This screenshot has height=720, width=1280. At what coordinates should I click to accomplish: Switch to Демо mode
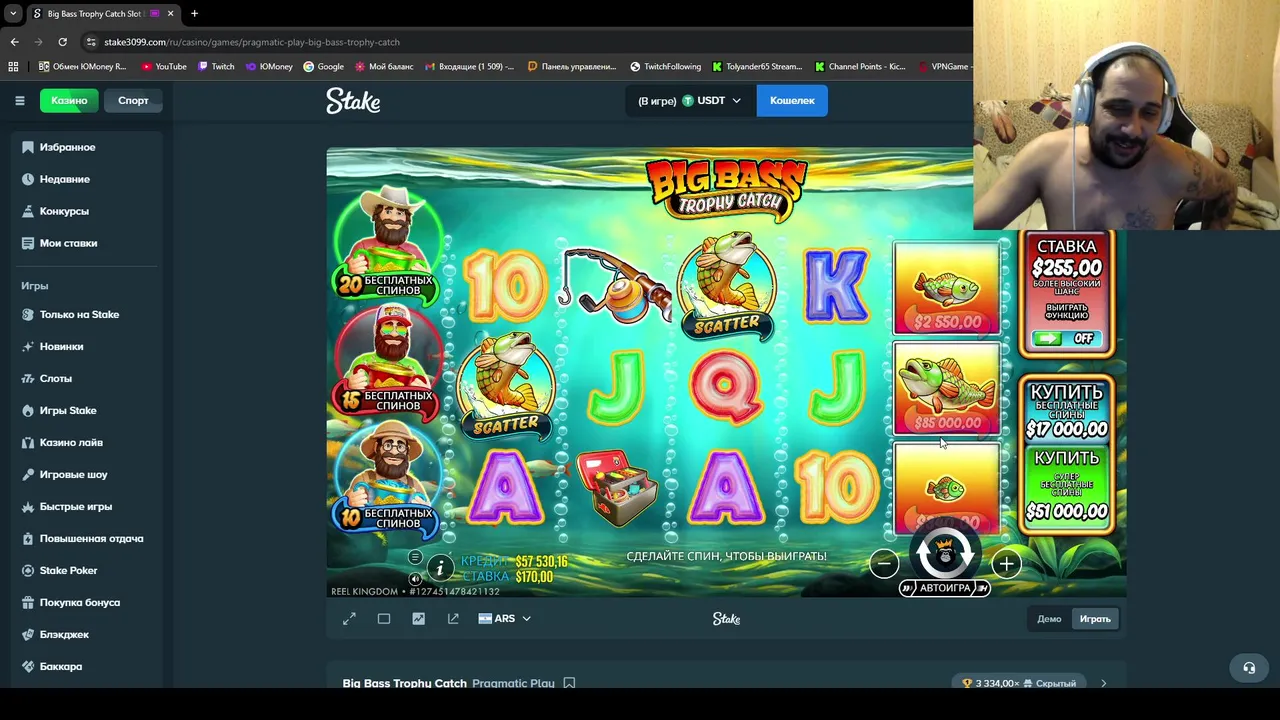[1049, 619]
